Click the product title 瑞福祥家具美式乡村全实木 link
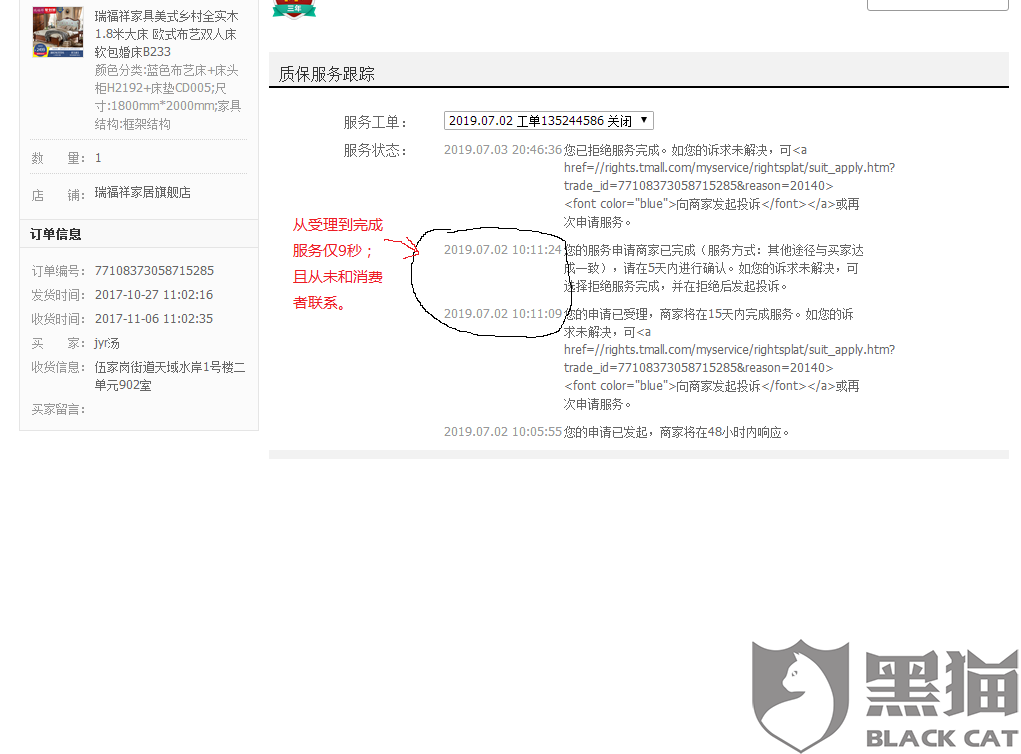This screenshot has width=1021, height=754. point(166,17)
